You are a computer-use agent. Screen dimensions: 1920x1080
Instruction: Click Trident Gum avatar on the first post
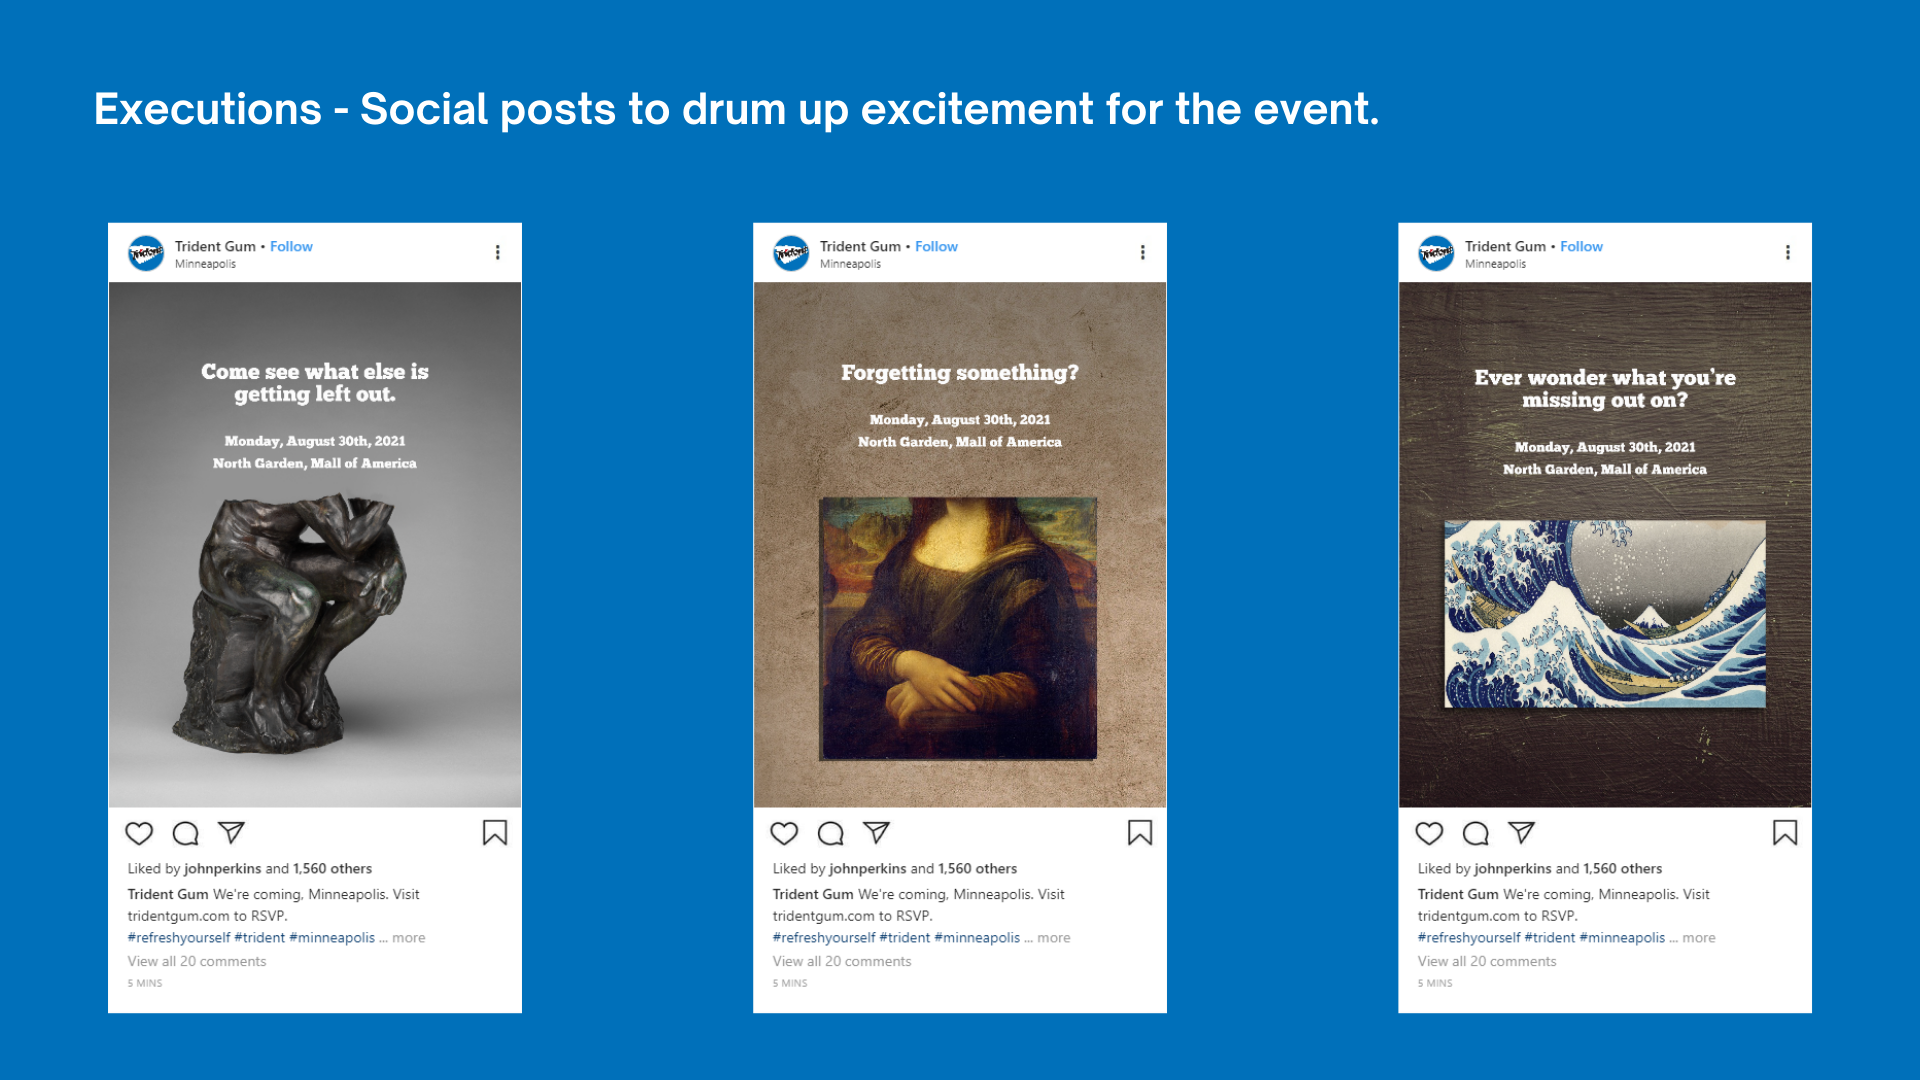click(x=146, y=253)
